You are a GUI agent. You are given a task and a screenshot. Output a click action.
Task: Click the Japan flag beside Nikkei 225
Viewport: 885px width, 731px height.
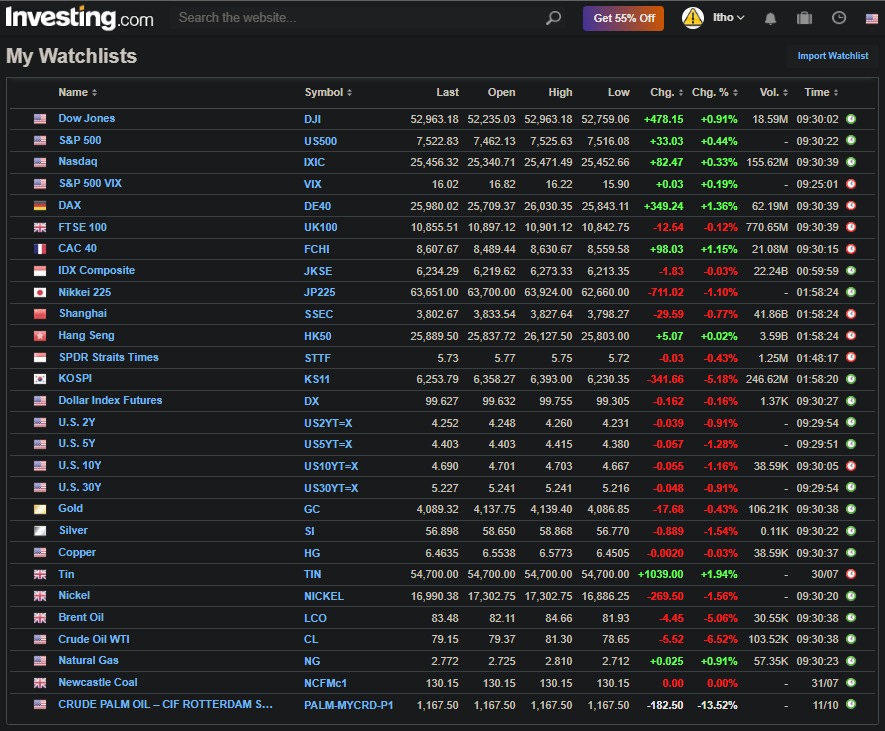[40, 292]
